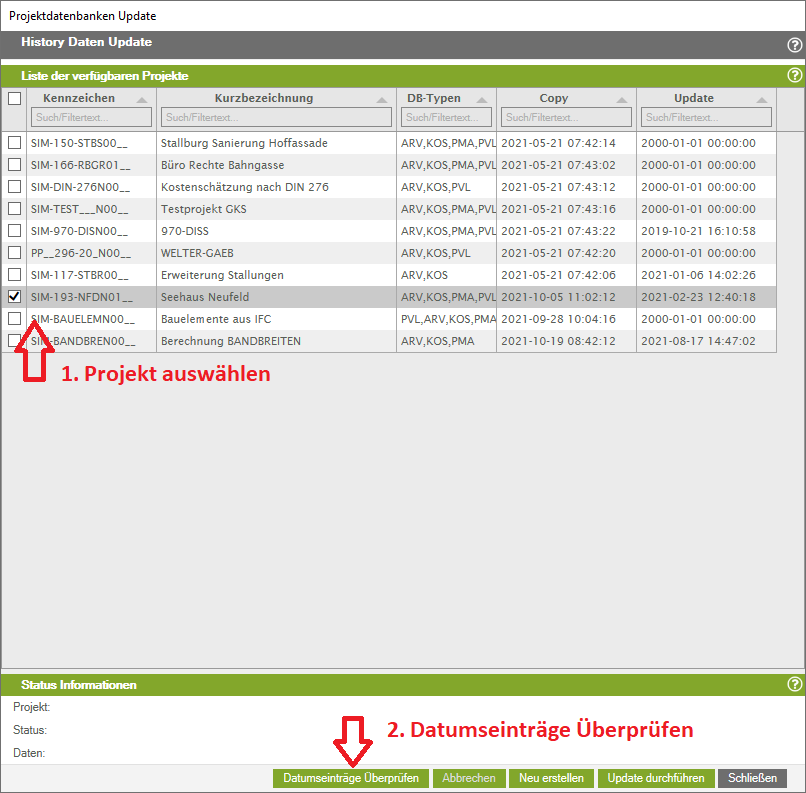Viewport: 806px width, 793px height.
Task: Open help for Liste der verfügbaren Projekte
Action: click(794, 76)
